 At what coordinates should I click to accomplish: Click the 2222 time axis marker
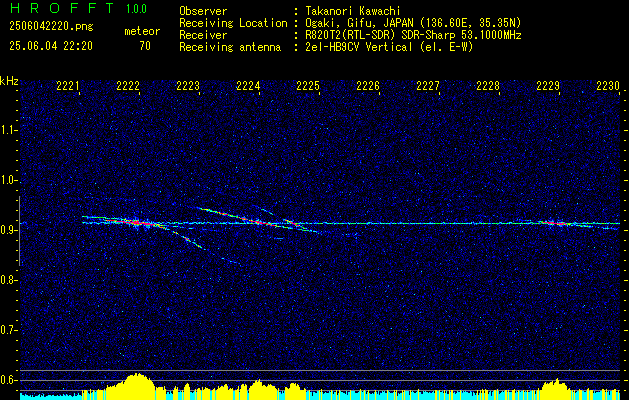pyautogui.click(x=128, y=86)
